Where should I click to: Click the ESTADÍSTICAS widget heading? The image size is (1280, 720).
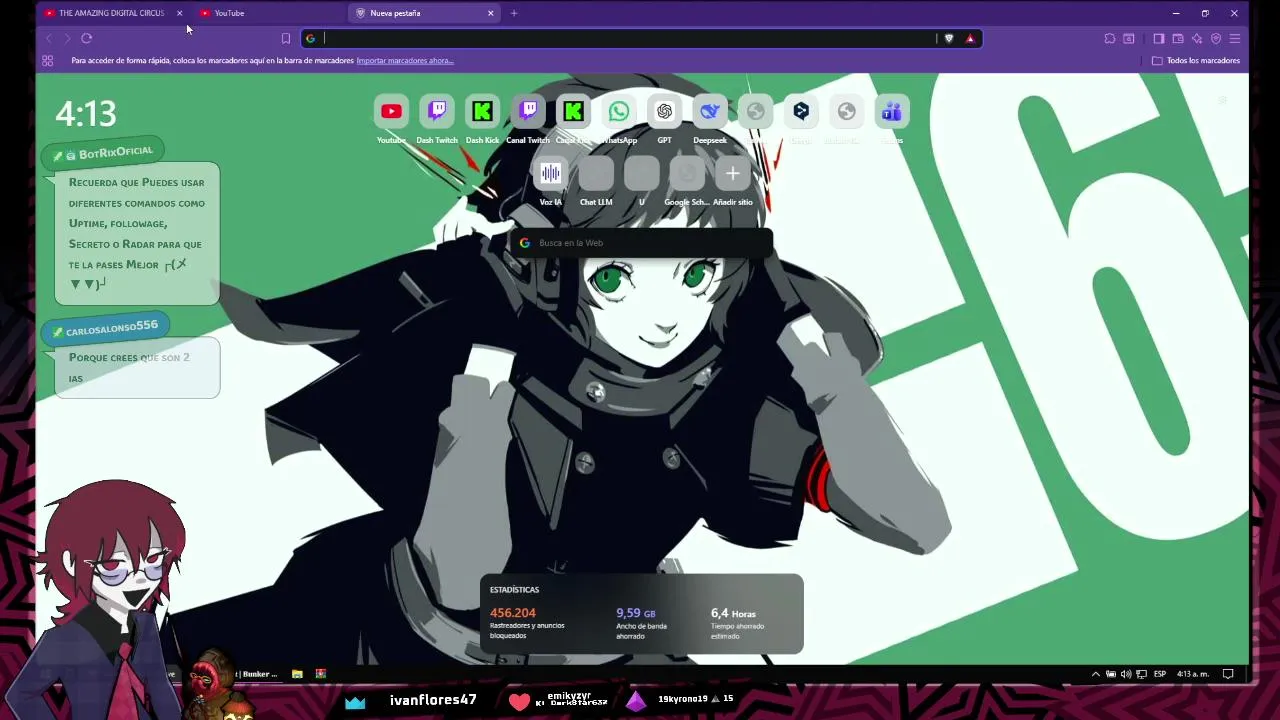[x=514, y=590]
